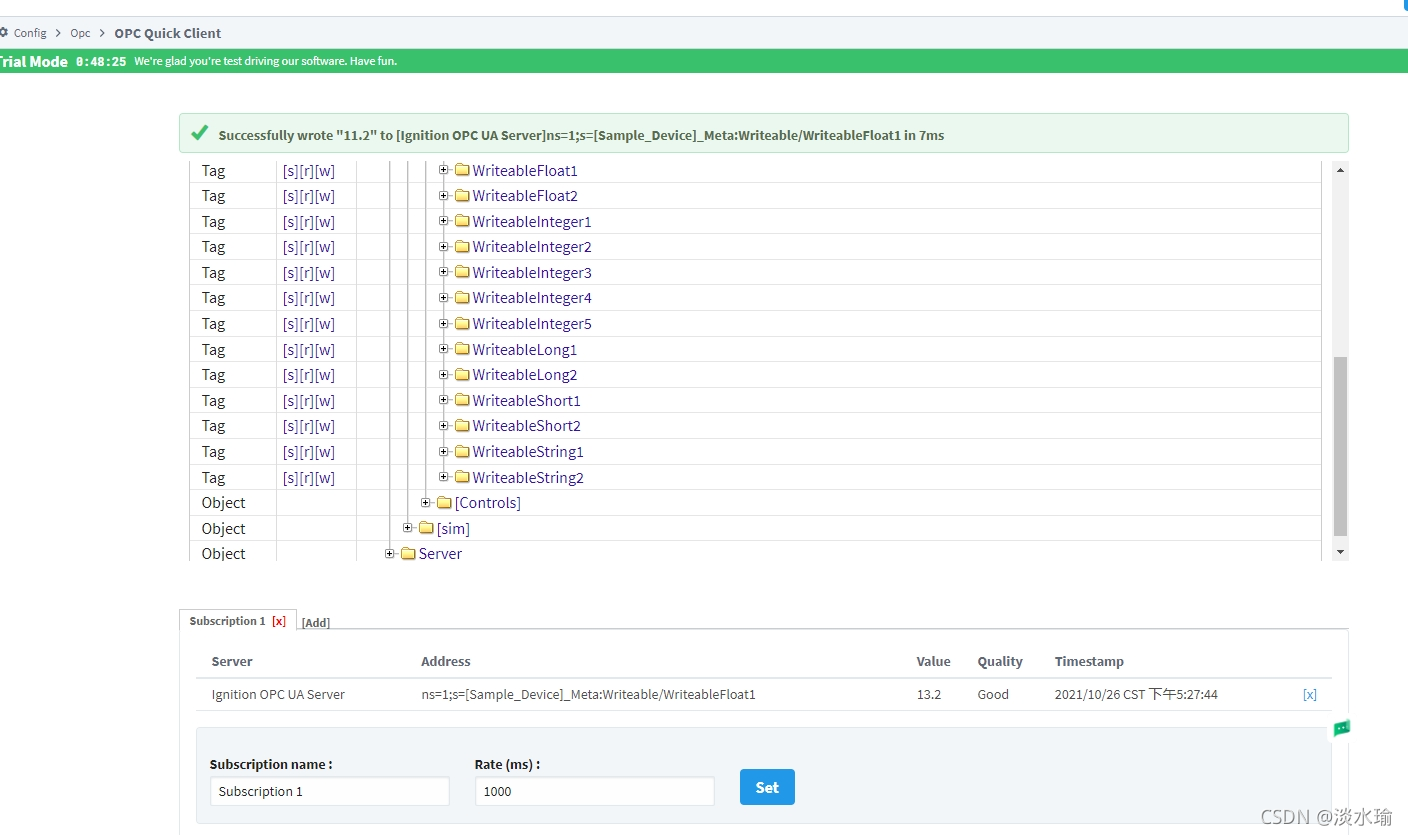Read [r] the WriteableFloat1 tag

point(306,171)
